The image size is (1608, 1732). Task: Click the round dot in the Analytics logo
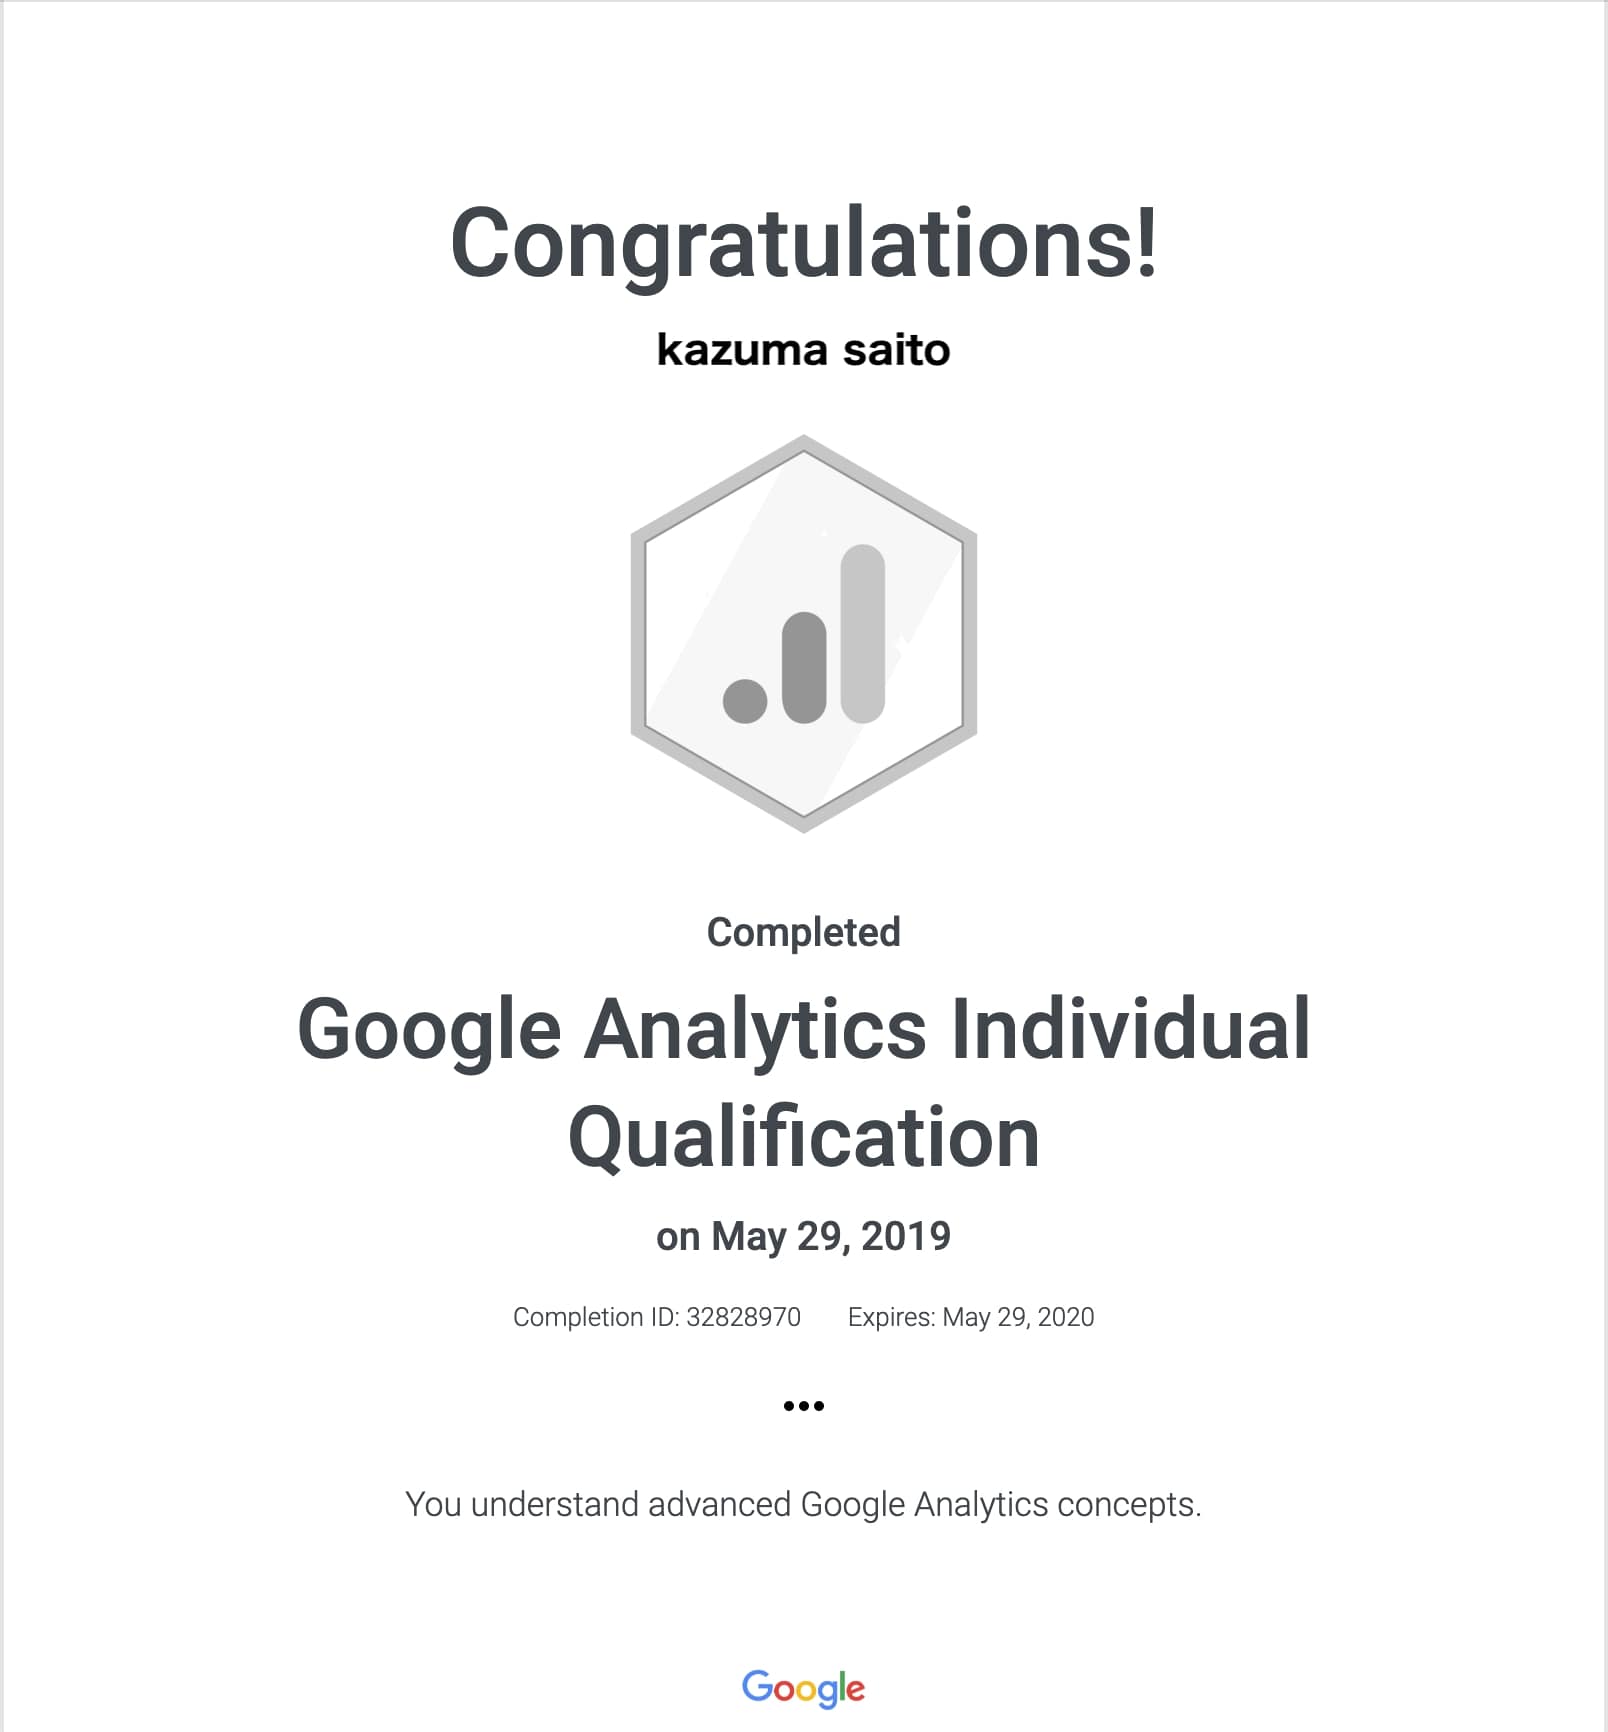point(745,700)
